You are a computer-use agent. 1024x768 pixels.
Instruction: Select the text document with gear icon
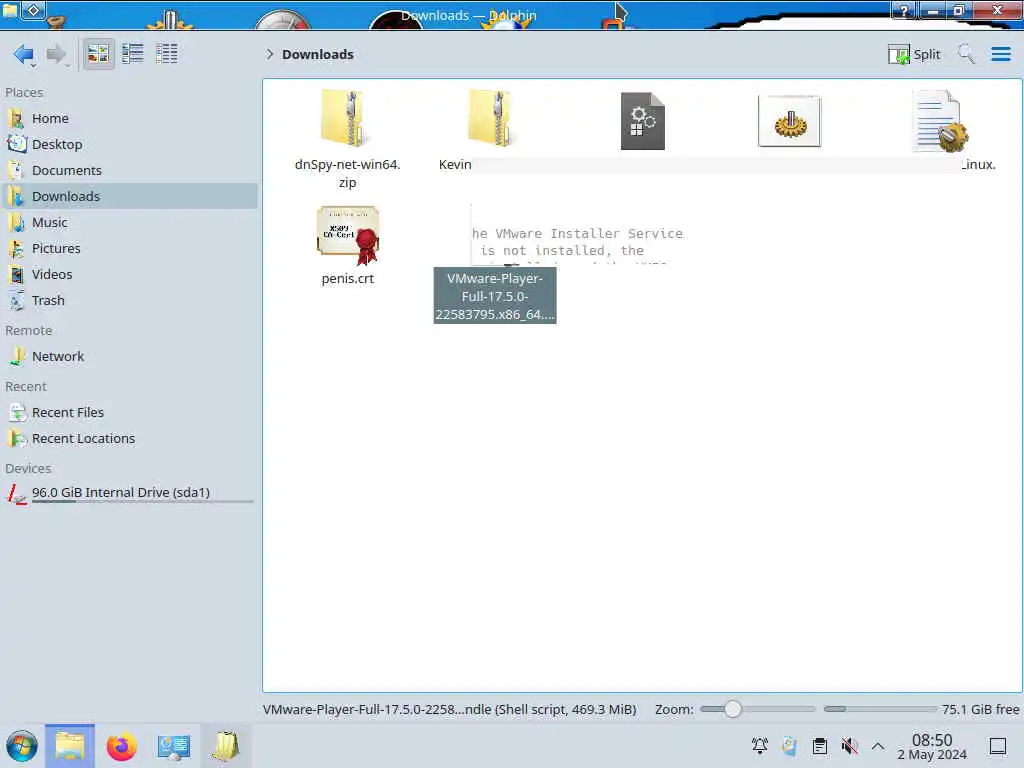[940, 121]
